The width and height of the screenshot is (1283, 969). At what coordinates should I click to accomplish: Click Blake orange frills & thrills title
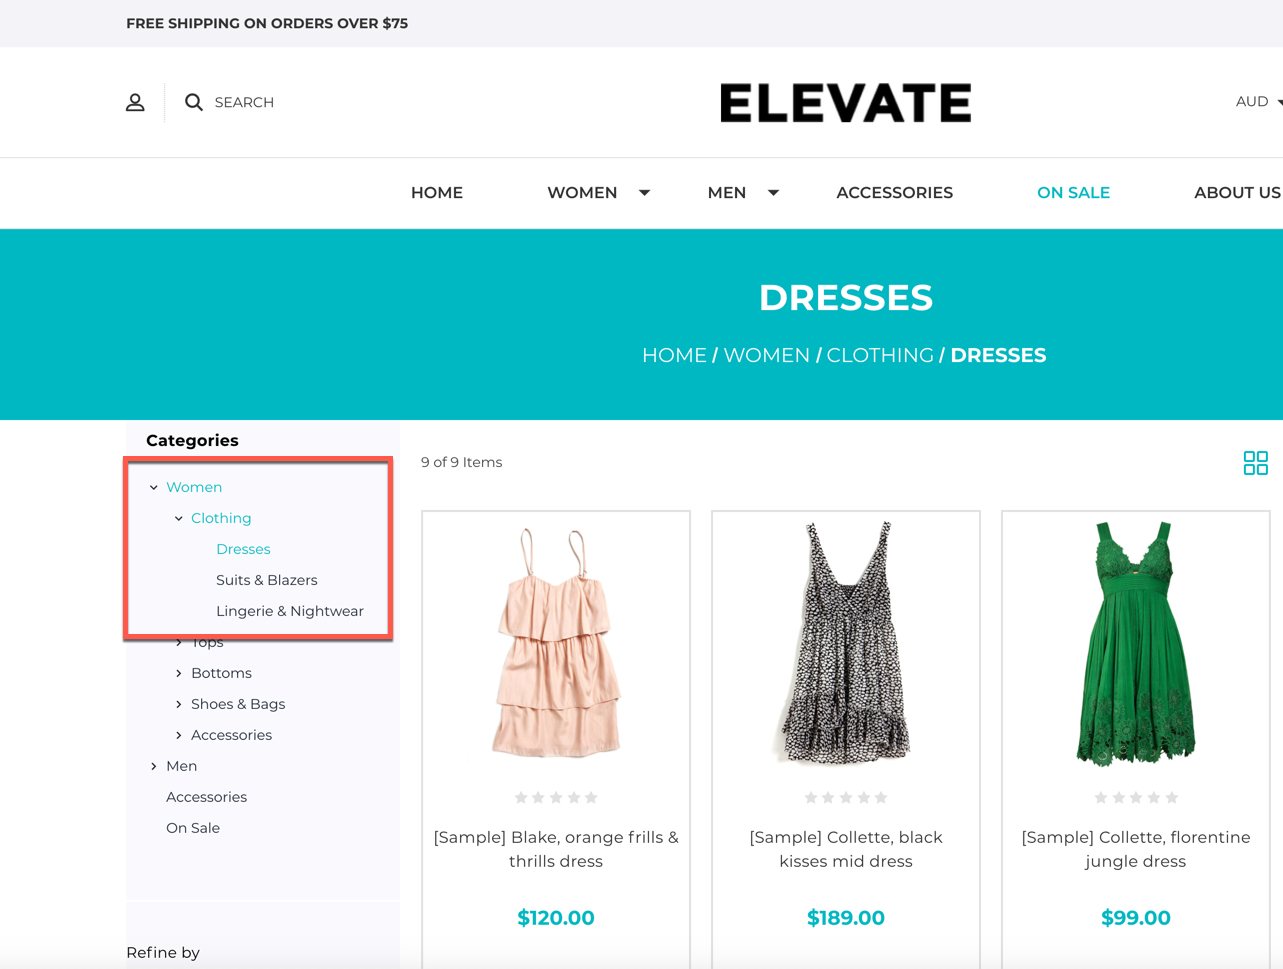pos(556,849)
